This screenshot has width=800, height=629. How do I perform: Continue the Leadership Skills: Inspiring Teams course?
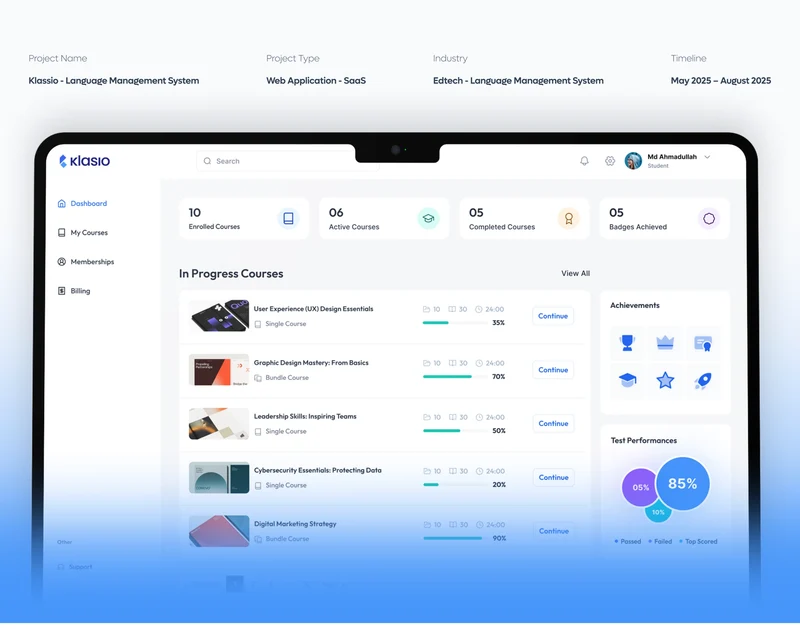(x=553, y=423)
